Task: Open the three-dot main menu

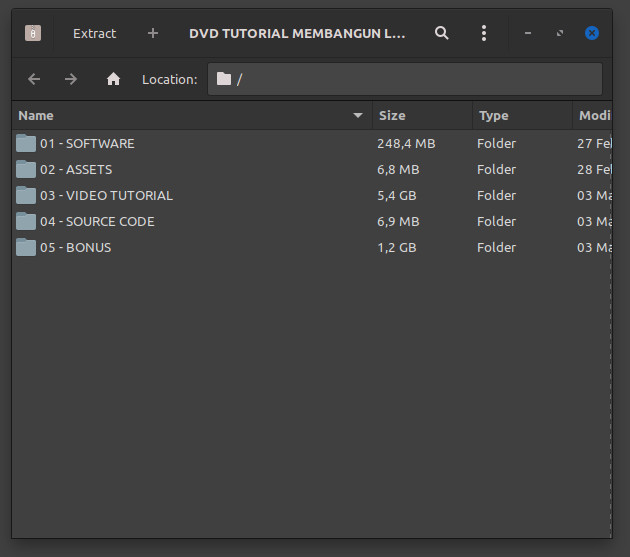Action: [484, 33]
